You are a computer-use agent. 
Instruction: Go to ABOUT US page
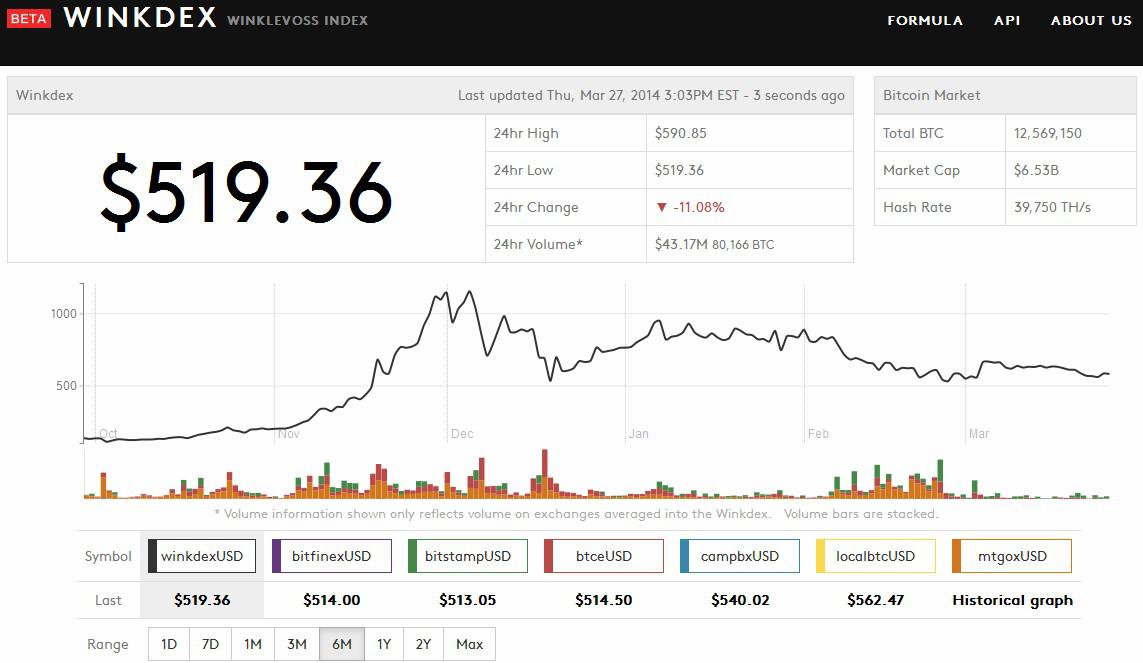pos(1091,20)
